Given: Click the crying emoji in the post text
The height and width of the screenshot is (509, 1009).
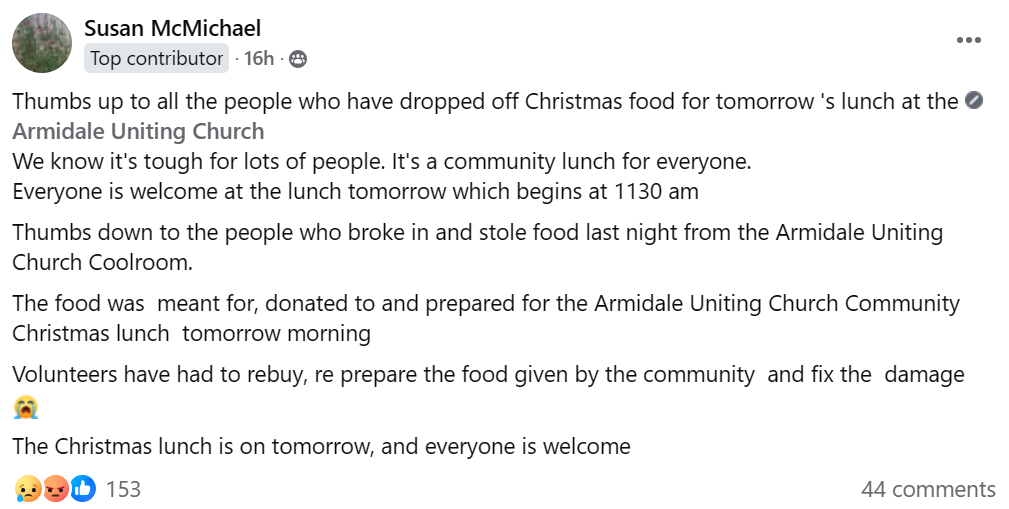Looking at the screenshot, I should (26, 407).
